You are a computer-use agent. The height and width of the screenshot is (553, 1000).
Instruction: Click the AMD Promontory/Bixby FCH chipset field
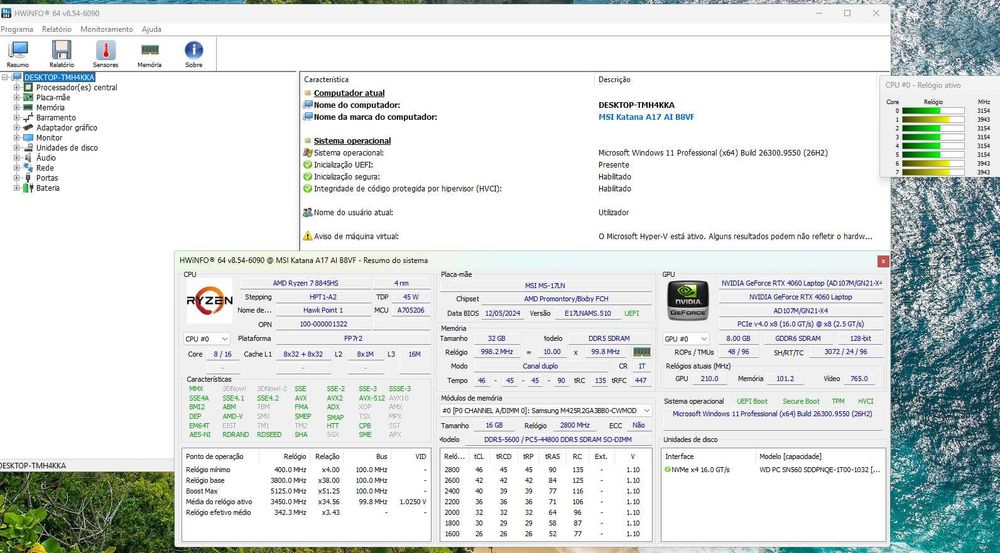click(x=567, y=299)
